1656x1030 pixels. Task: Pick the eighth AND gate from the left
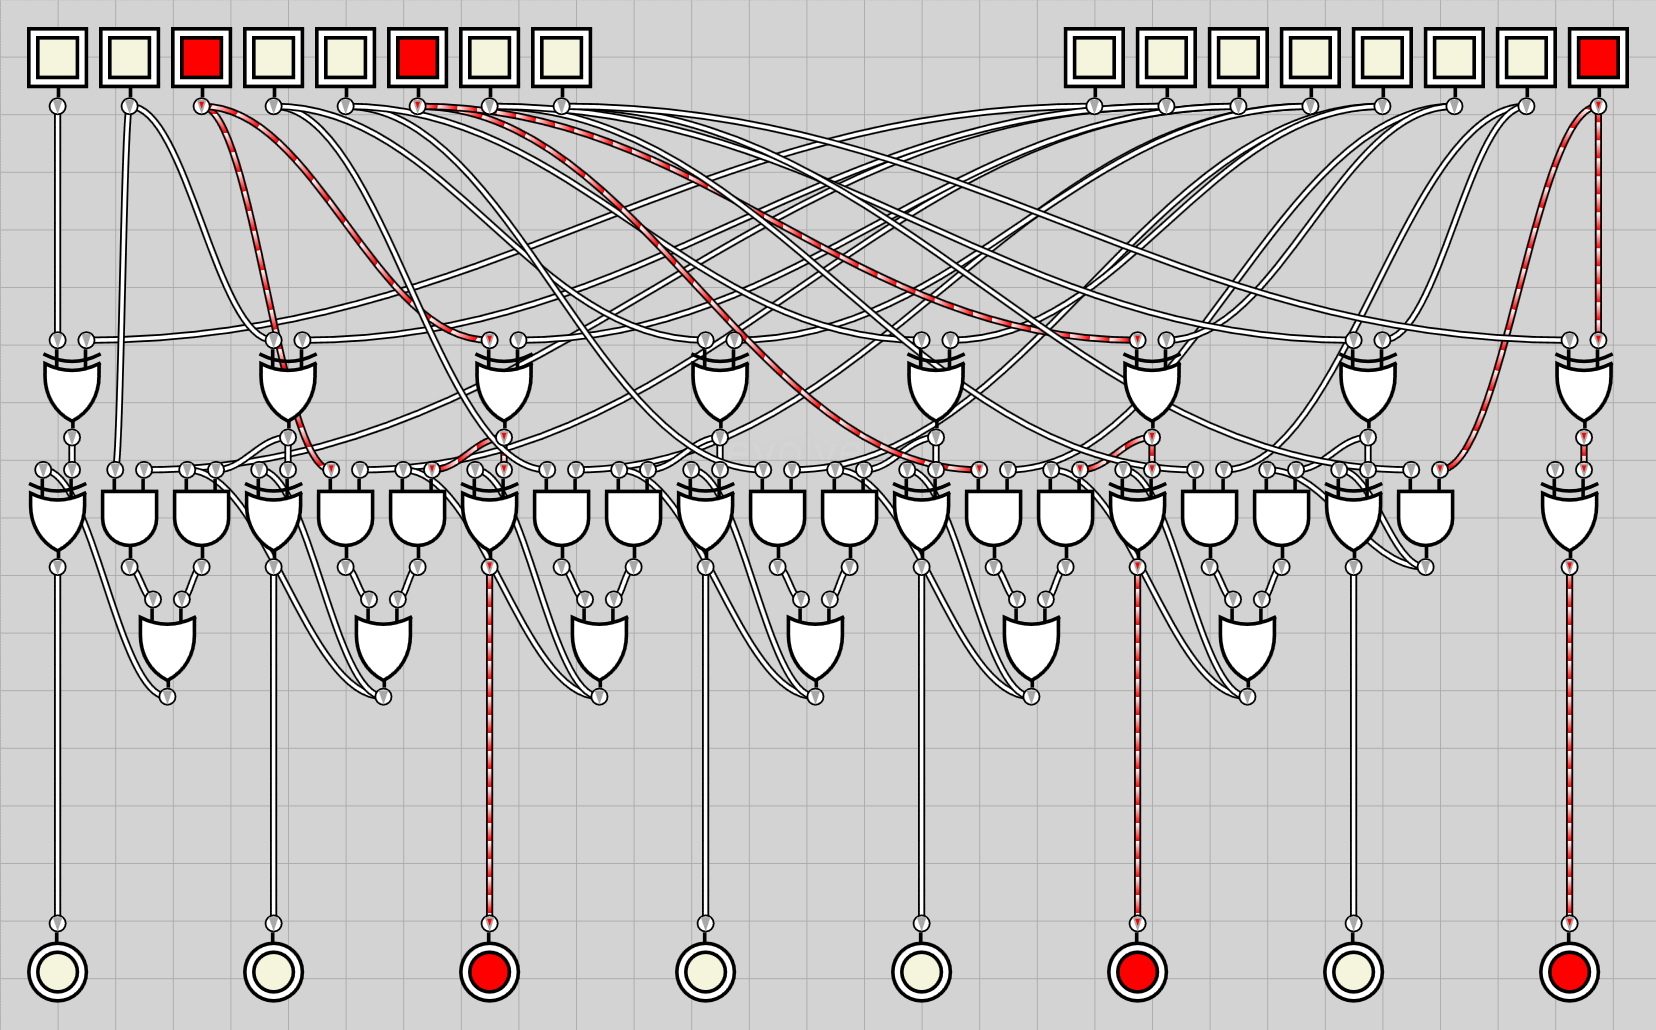849,518
